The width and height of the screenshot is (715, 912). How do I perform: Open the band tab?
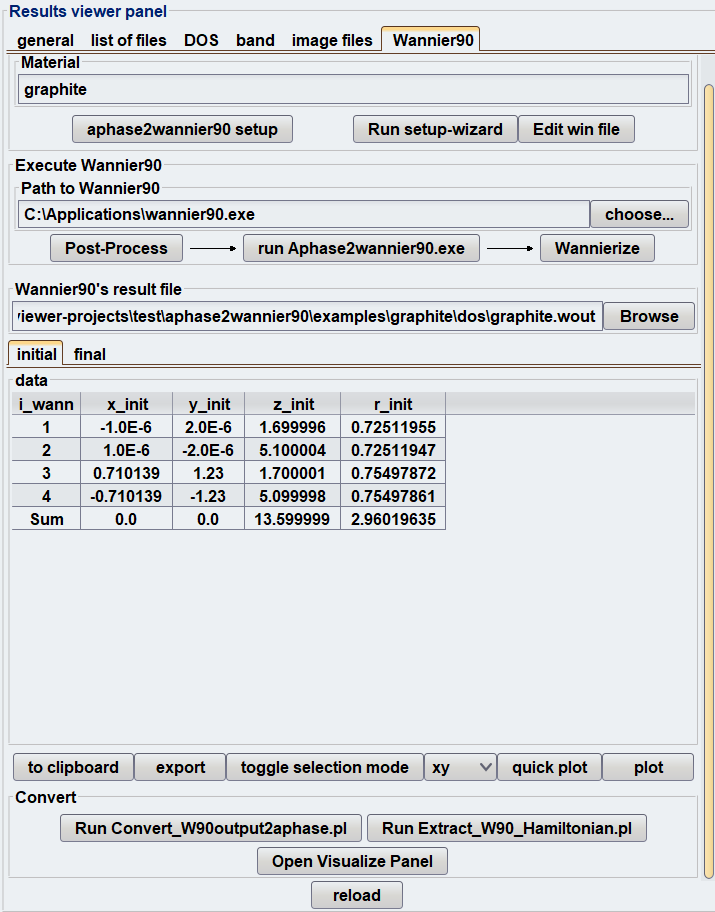pos(255,40)
